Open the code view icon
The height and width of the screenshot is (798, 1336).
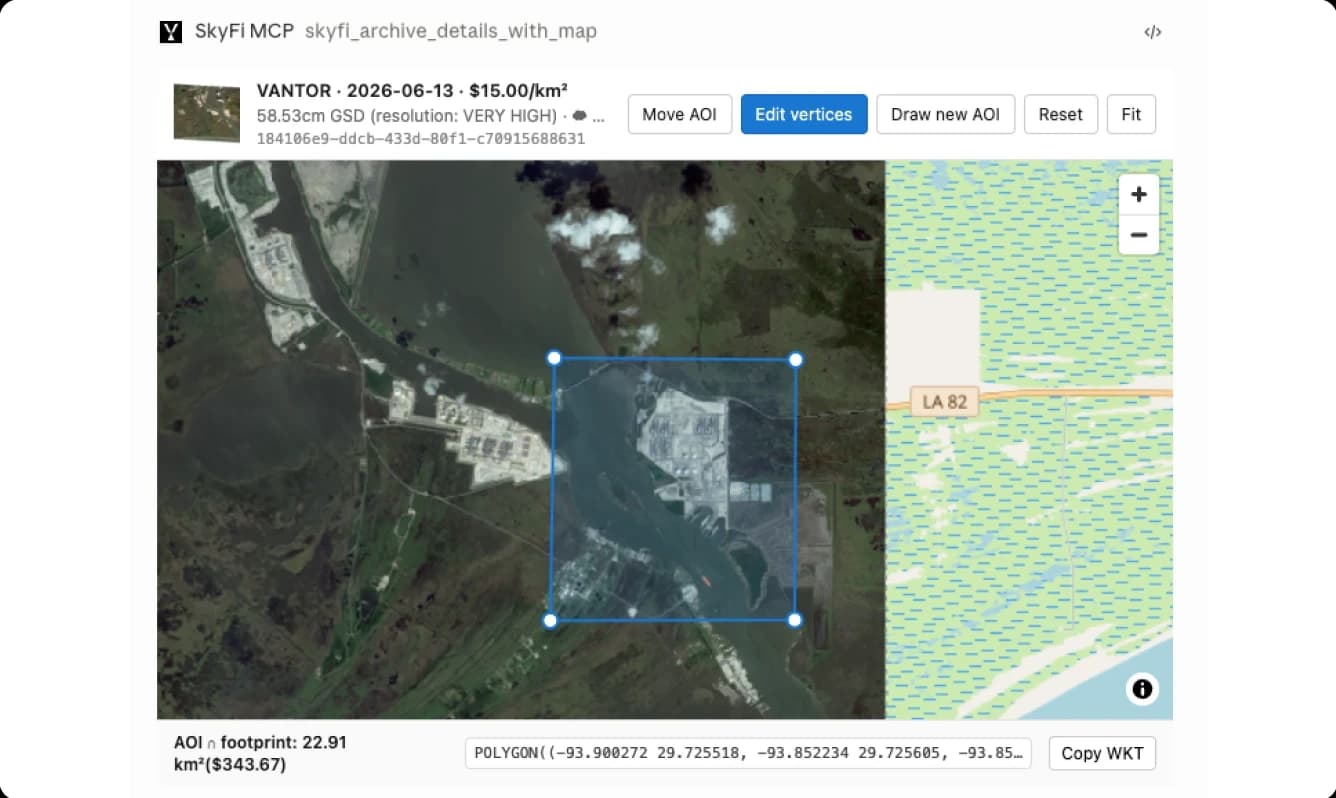(1153, 32)
